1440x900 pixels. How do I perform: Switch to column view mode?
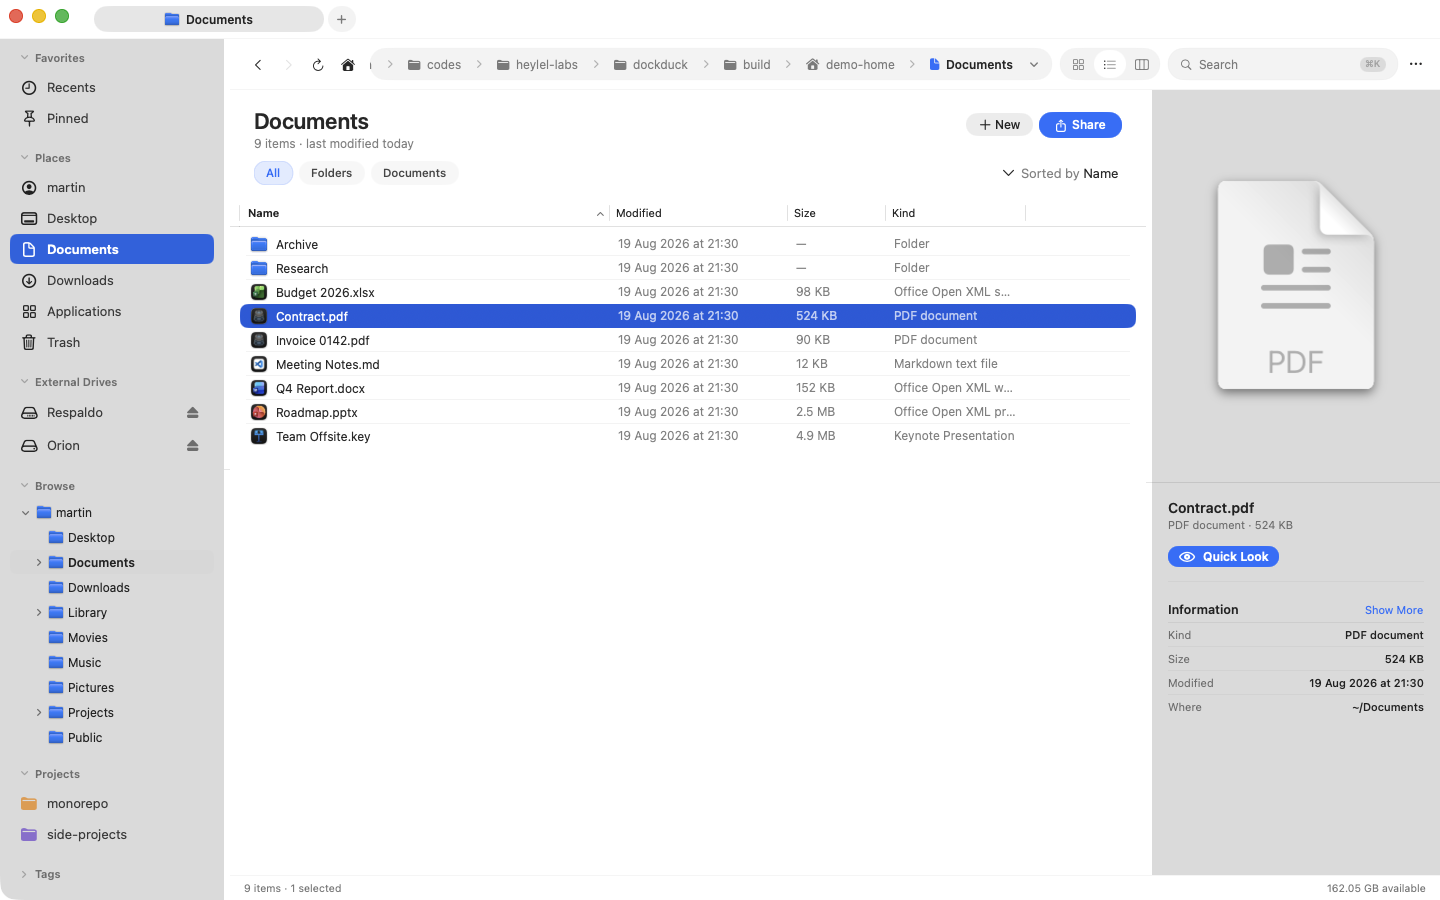pos(1142,65)
